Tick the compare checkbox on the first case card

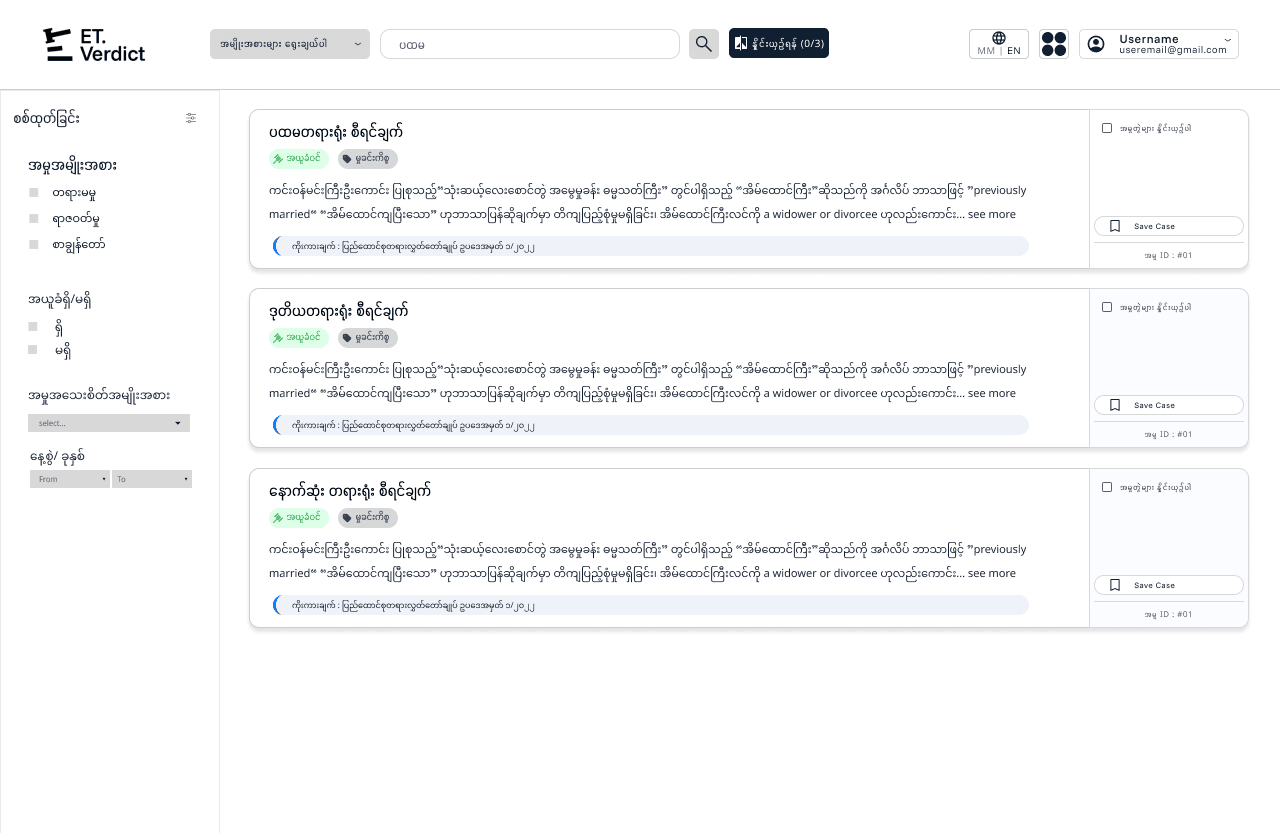tap(1107, 127)
